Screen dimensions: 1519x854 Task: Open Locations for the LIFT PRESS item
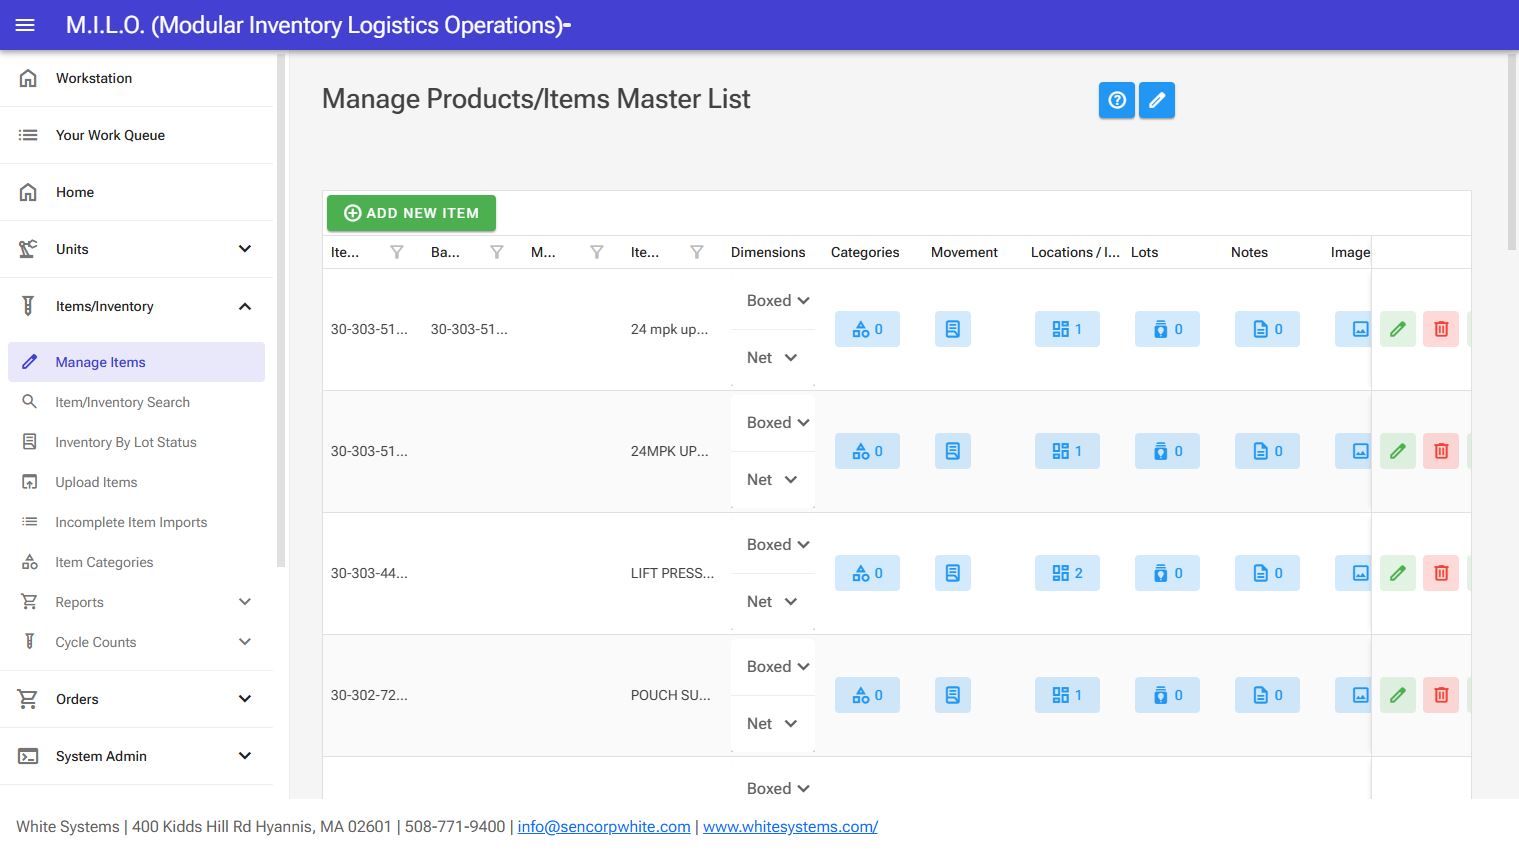click(1066, 573)
